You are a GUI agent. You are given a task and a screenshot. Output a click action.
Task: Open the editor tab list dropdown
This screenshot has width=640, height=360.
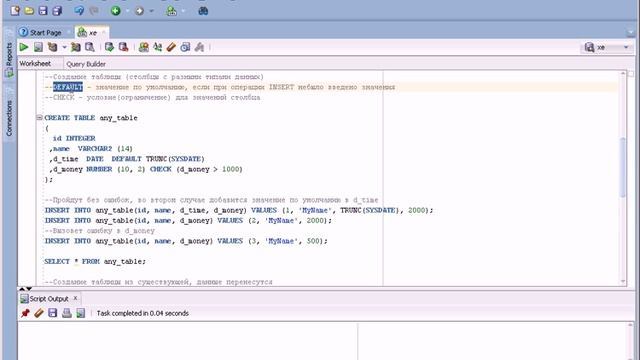pos(631,32)
